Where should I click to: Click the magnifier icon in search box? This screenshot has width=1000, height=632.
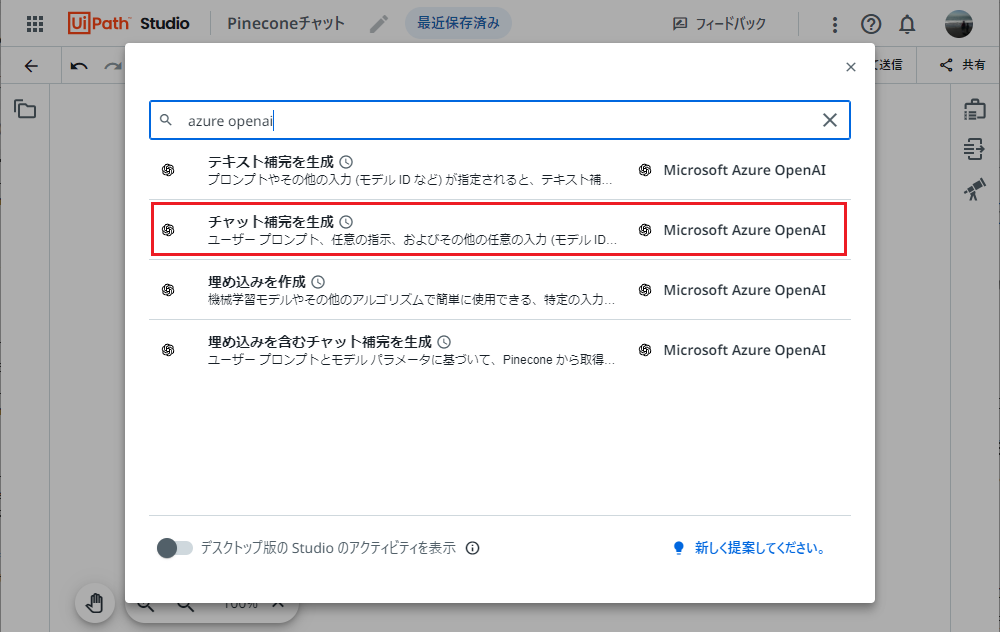(x=166, y=120)
